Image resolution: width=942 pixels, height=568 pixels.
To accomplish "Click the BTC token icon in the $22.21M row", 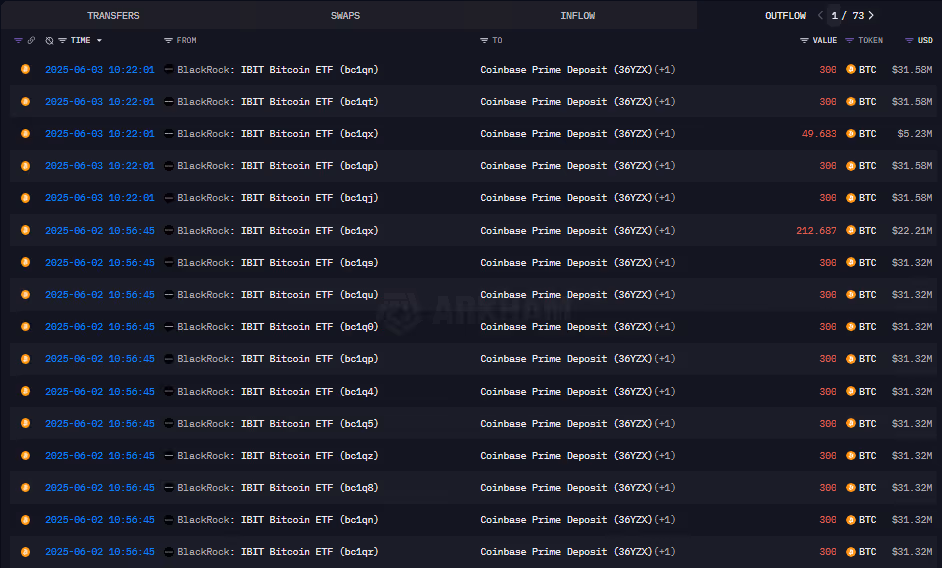I will 851,230.
